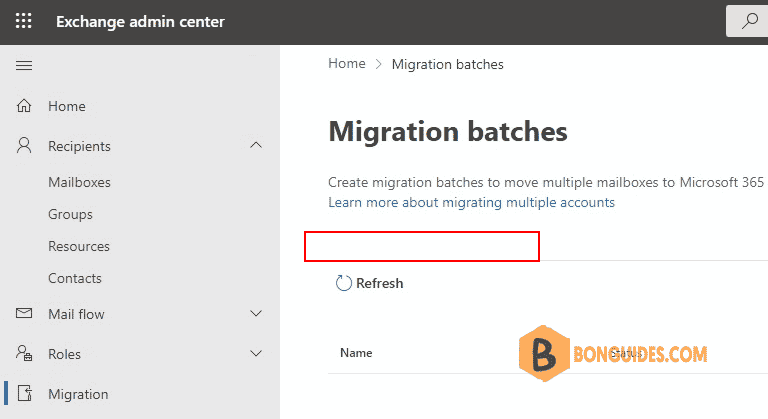Open the app launcher waffle icon

click(24, 21)
